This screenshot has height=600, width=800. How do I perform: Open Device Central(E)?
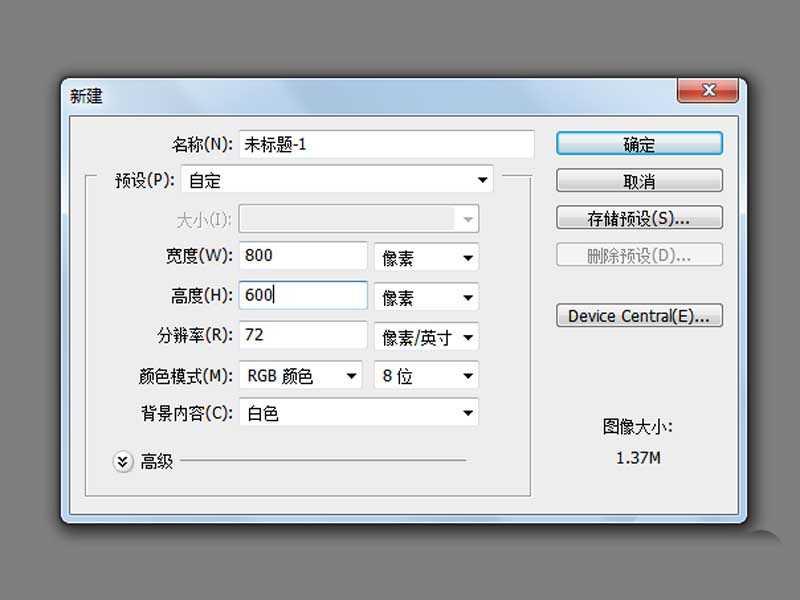(639, 316)
